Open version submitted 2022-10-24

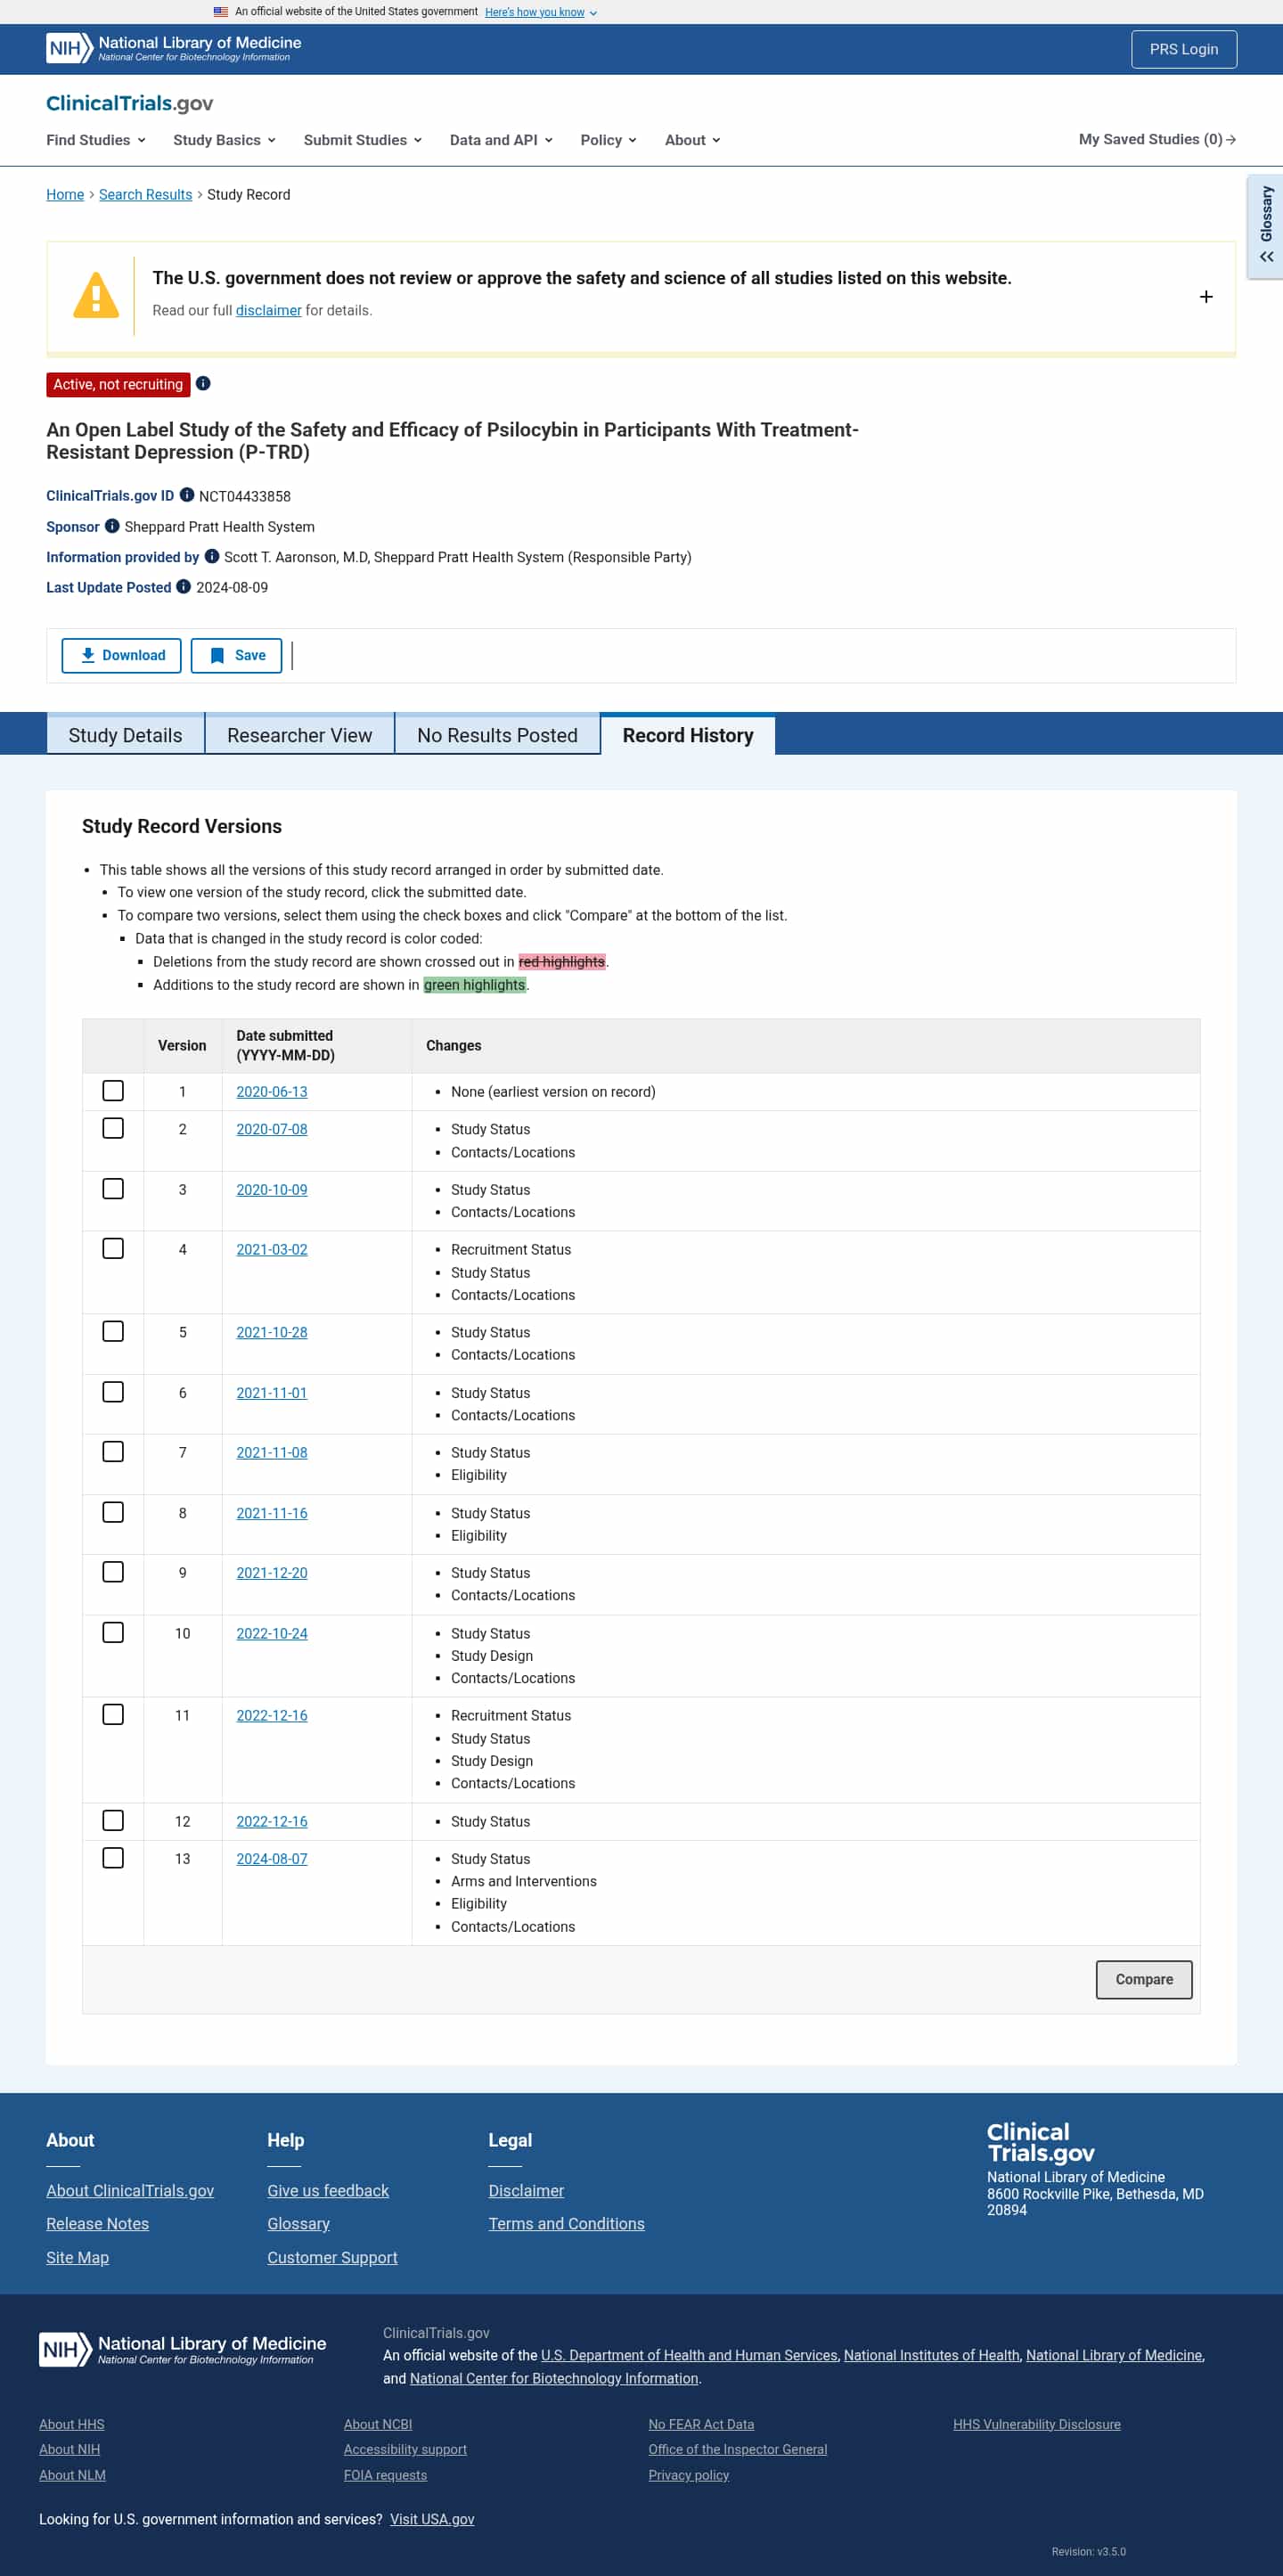pyautogui.click(x=271, y=1633)
